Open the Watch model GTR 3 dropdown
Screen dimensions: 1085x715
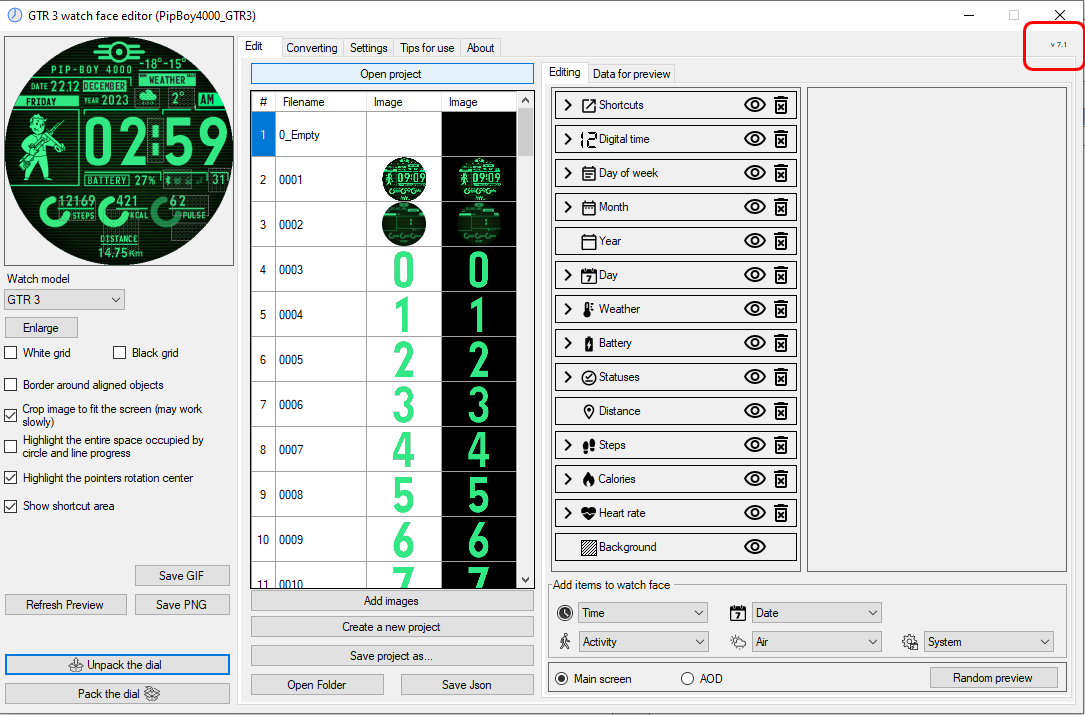coord(64,300)
